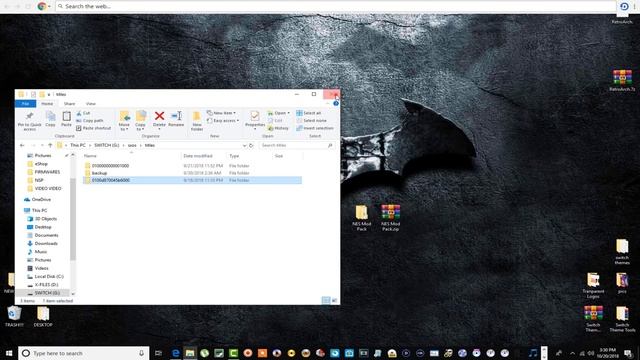640x360 pixels.
Task: Click Cut in the Clipboard group
Action: 83,113
